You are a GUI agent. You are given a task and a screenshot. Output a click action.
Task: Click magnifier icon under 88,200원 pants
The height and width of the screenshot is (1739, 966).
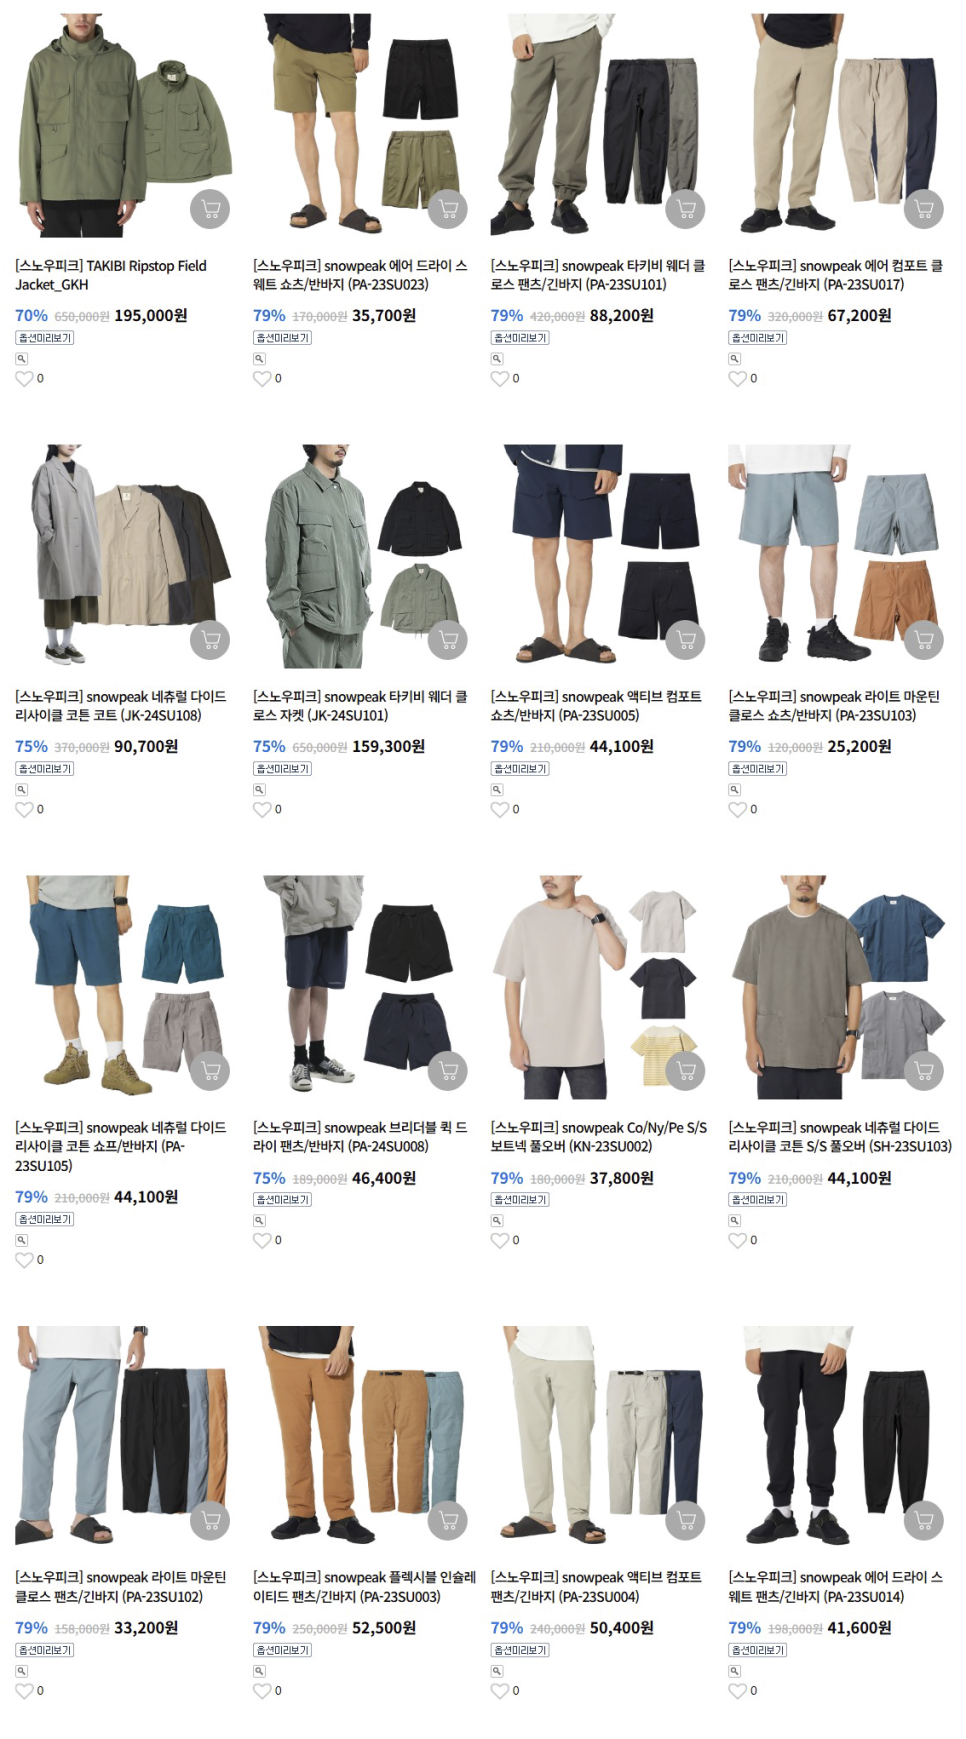pyautogui.click(x=497, y=359)
